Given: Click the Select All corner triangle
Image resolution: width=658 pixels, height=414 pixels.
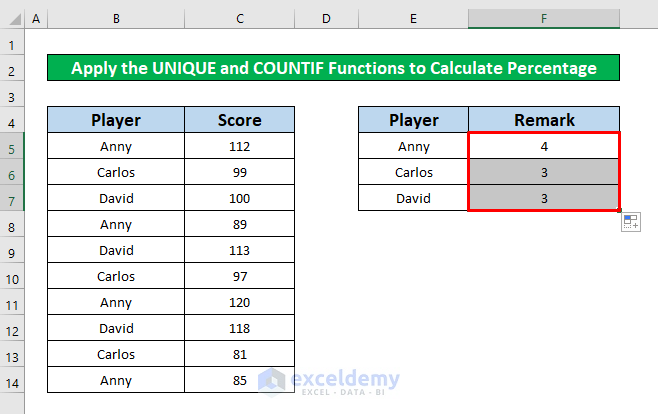Looking at the screenshot, I should tap(11, 19).
